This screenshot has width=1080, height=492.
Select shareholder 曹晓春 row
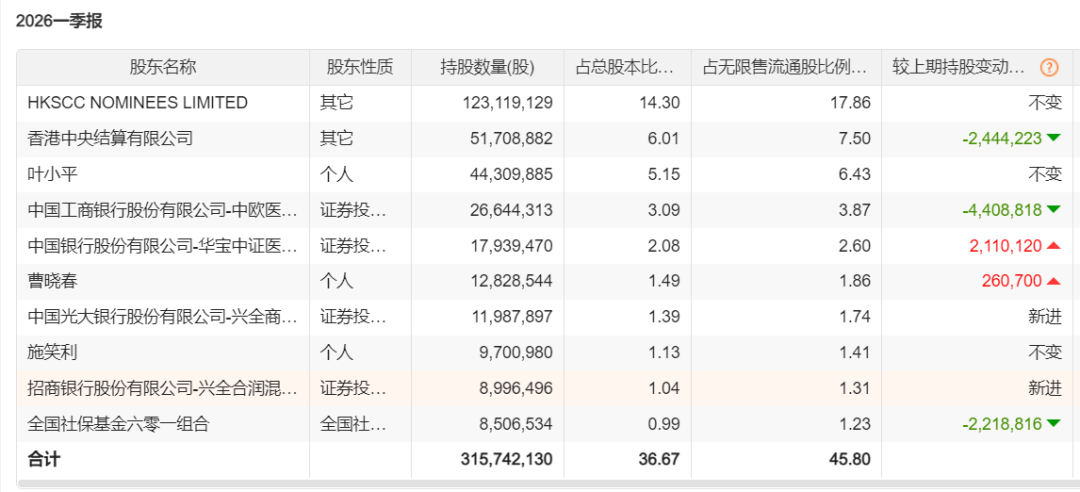(546, 281)
